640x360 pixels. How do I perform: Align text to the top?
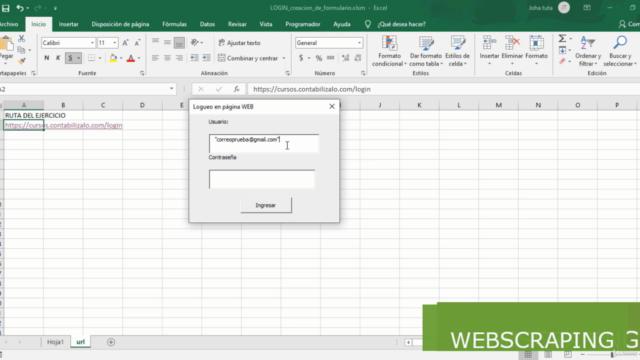pyautogui.click(x=155, y=42)
